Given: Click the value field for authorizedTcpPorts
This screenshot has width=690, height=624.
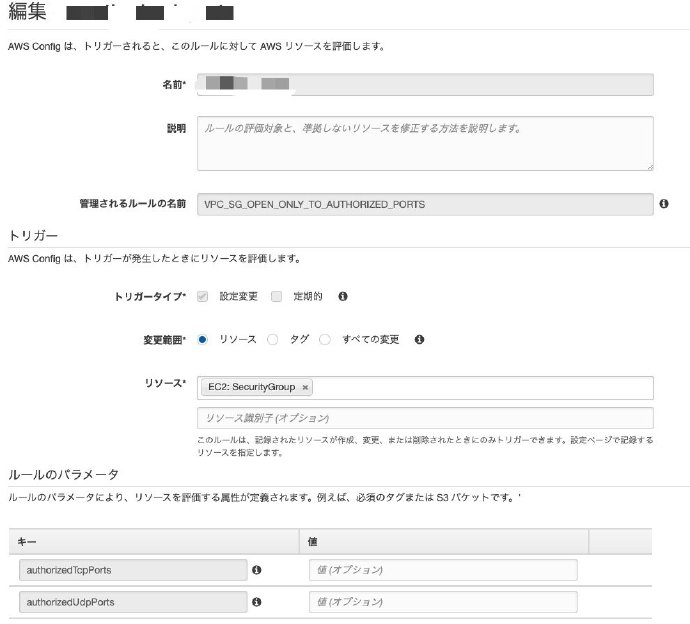Looking at the screenshot, I should point(443,570).
